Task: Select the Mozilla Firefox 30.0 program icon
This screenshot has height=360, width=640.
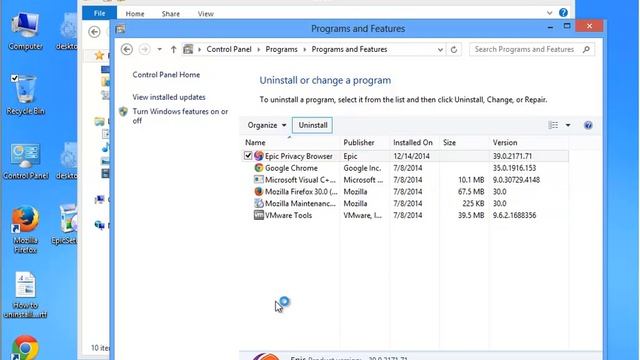Action: pyautogui.click(x=259, y=191)
